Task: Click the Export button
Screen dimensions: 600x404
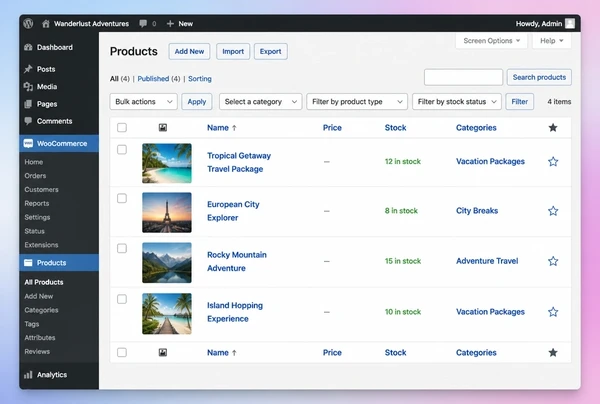Action: [x=271, y=51]
